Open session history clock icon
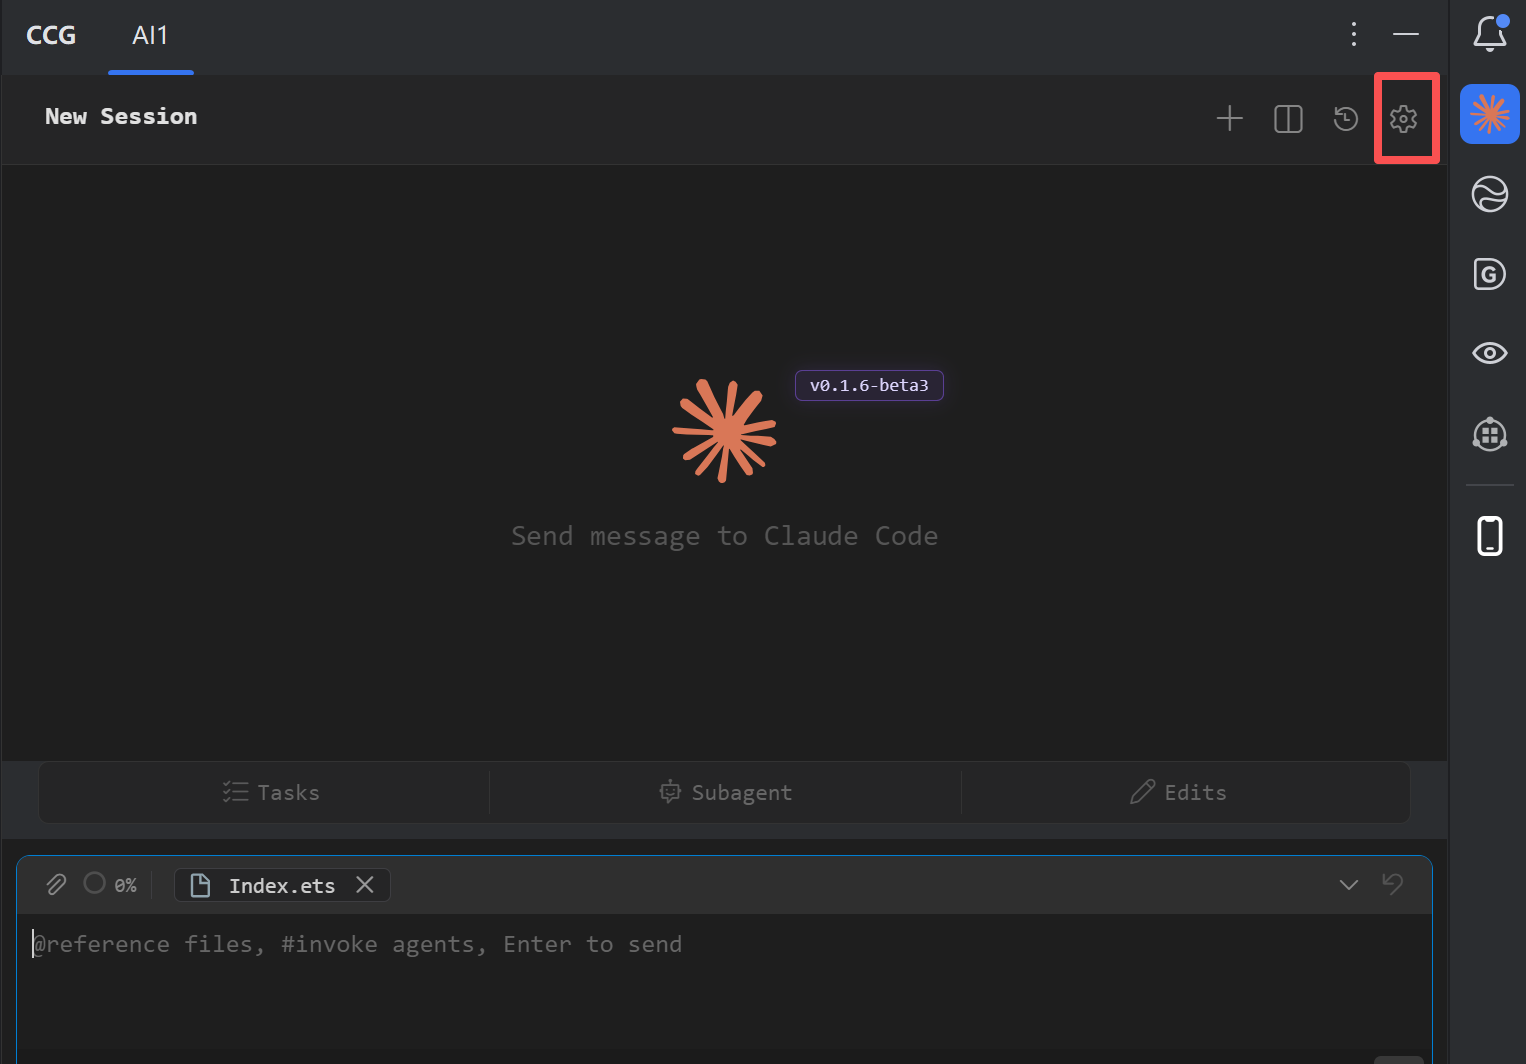 click(1346, 119)
